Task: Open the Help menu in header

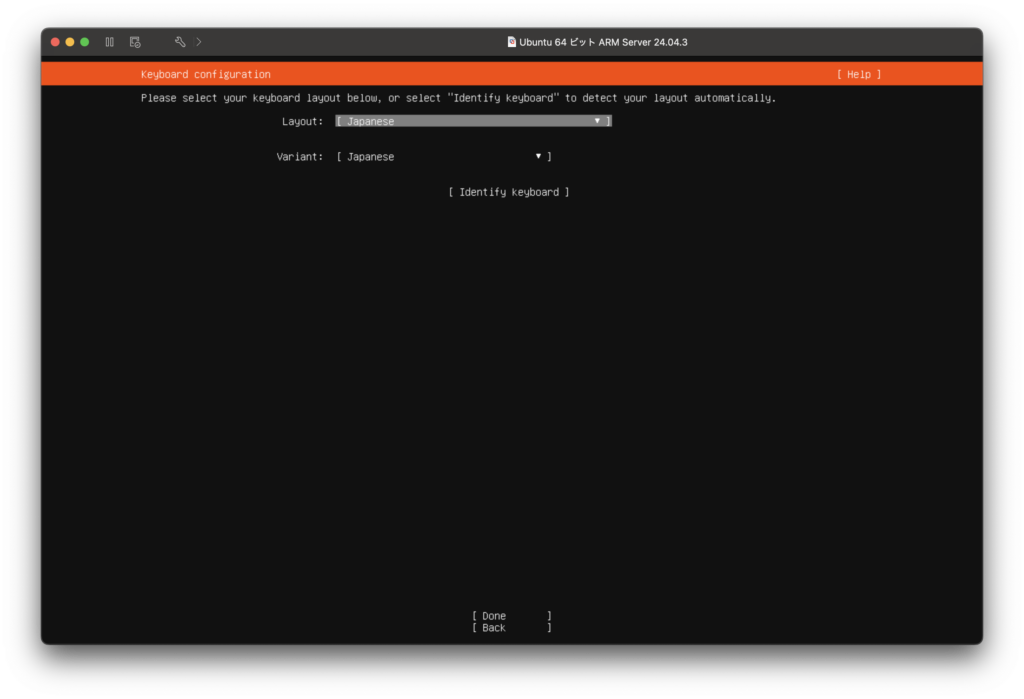Action: (859, 74)
